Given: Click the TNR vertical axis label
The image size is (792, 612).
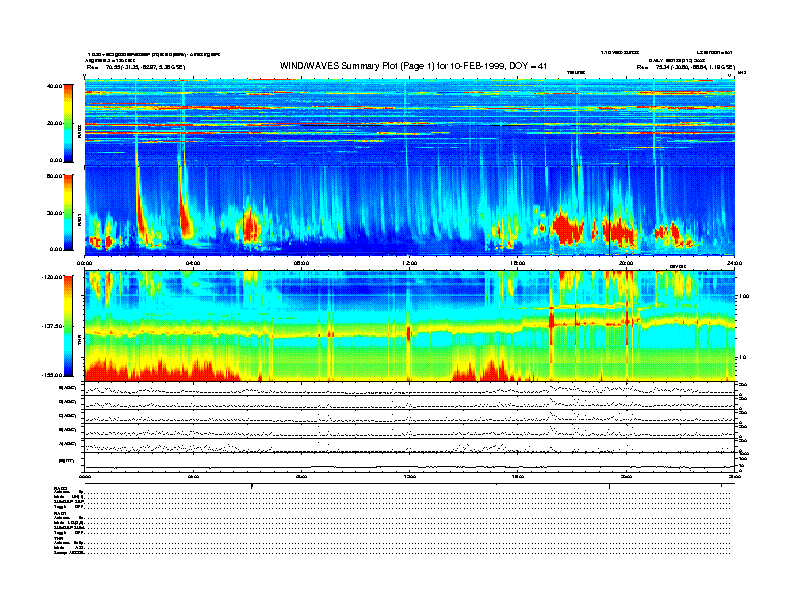Looking at the screenshot, I should pyautogui.click(x=79, y=342).
